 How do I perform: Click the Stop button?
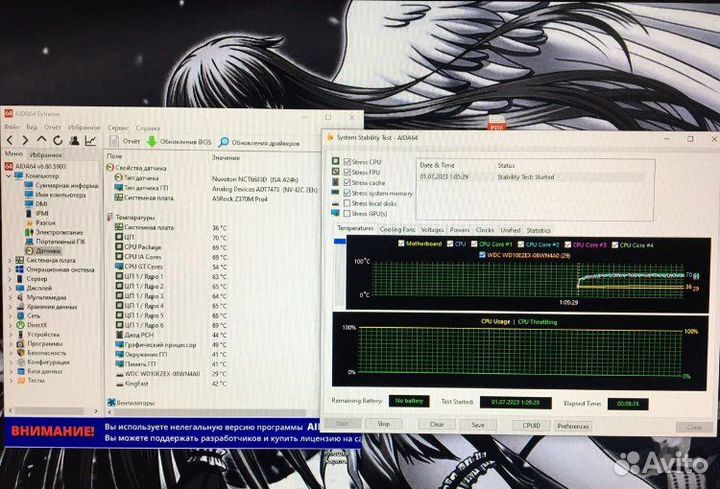383,424
